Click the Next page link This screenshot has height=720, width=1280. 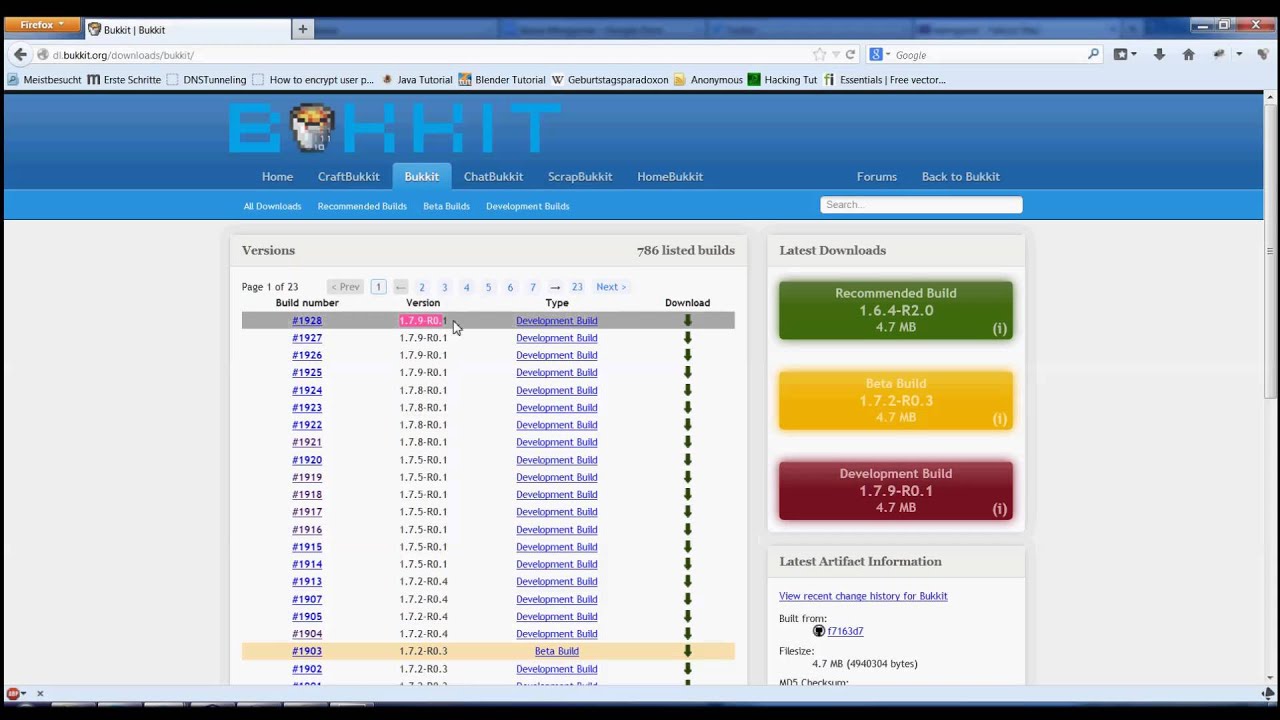(611, 287)
